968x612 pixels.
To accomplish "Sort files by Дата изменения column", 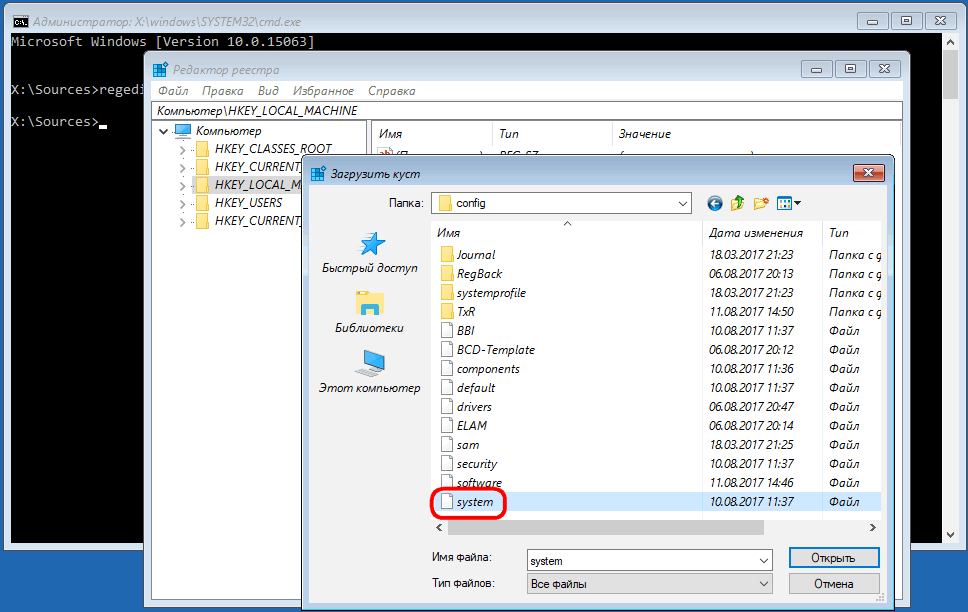I will coord(762,233).
